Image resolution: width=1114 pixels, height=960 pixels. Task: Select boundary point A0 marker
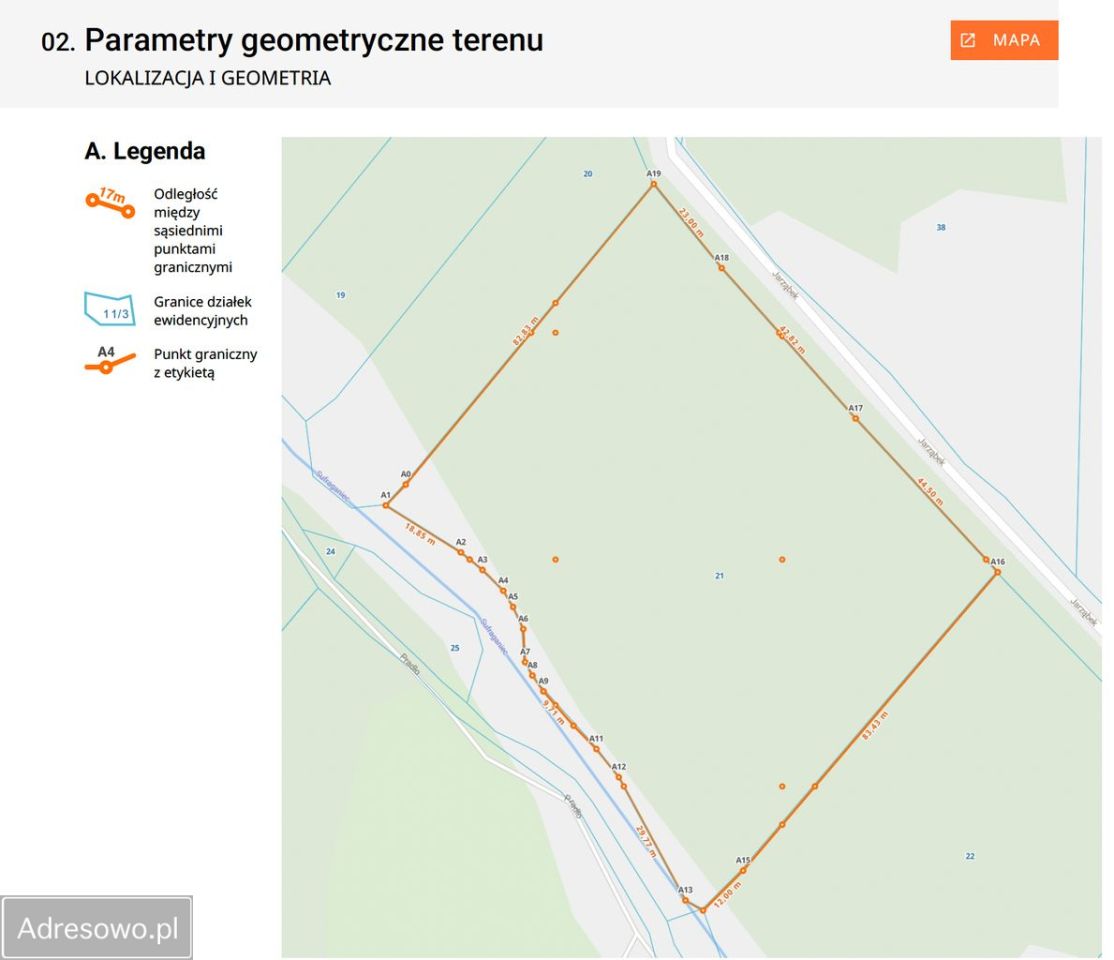(x=406, y=484)
